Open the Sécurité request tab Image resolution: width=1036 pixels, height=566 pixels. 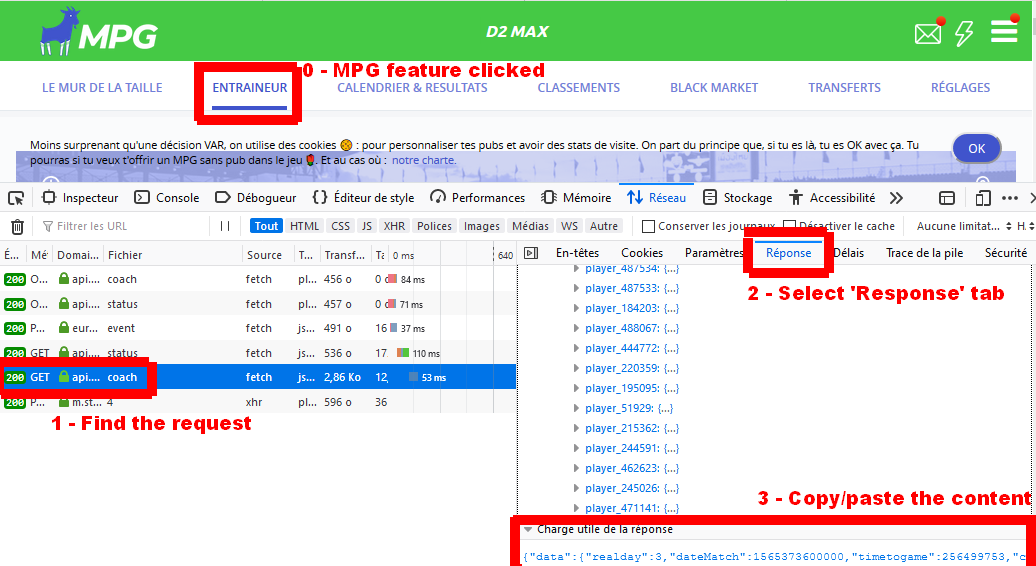coord(1006,253)
